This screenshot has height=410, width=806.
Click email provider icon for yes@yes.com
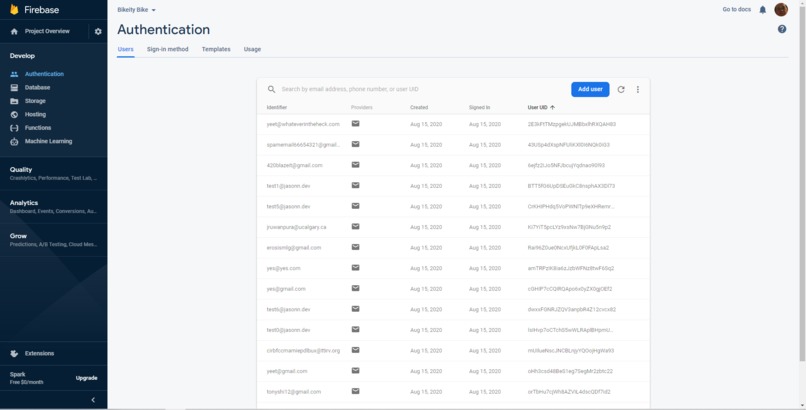(x=355, y=268)
